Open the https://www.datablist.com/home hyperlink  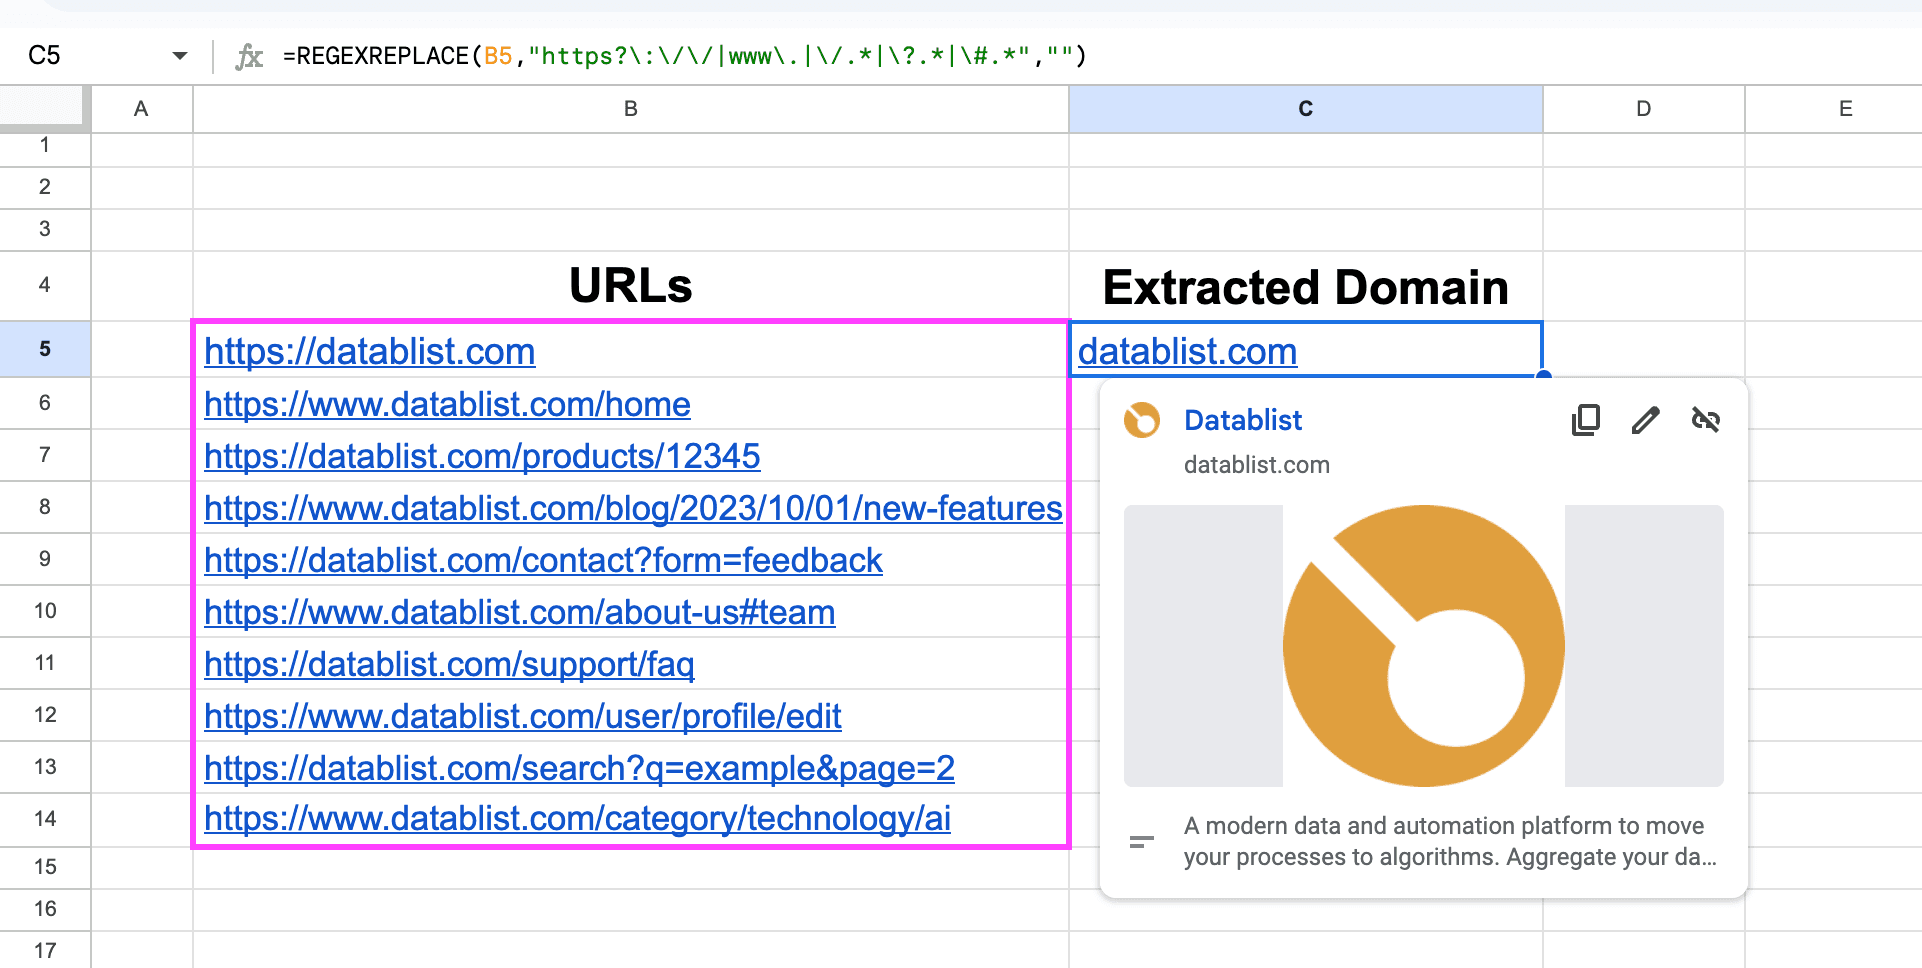[447, 404]
